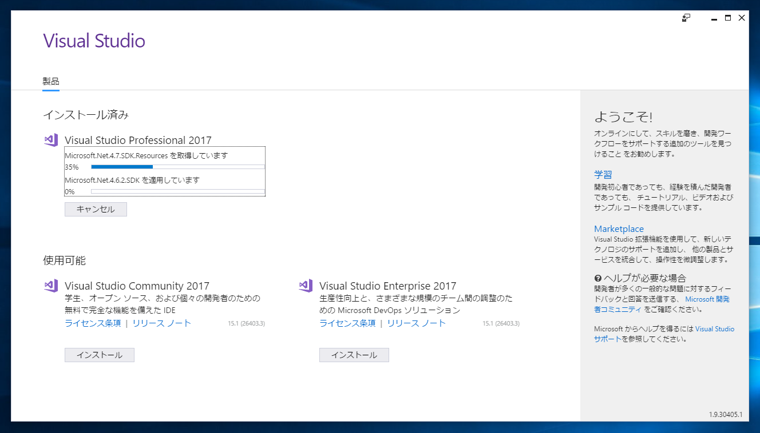Screen dimensions: 760x433
Task: Click the インストール済み heading
Action: point(86,115)
